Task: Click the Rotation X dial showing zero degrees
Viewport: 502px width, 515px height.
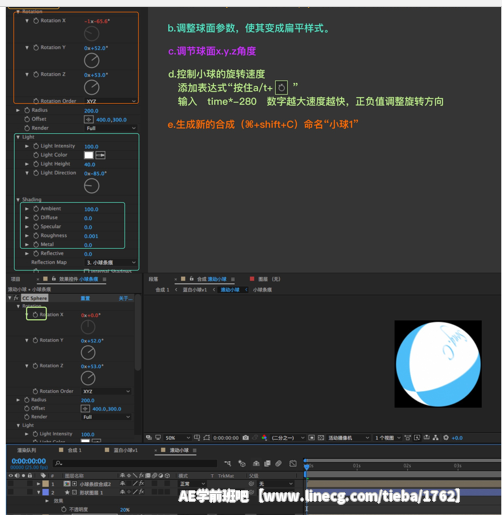Action: pyautogui.click(x=88, y=327)
